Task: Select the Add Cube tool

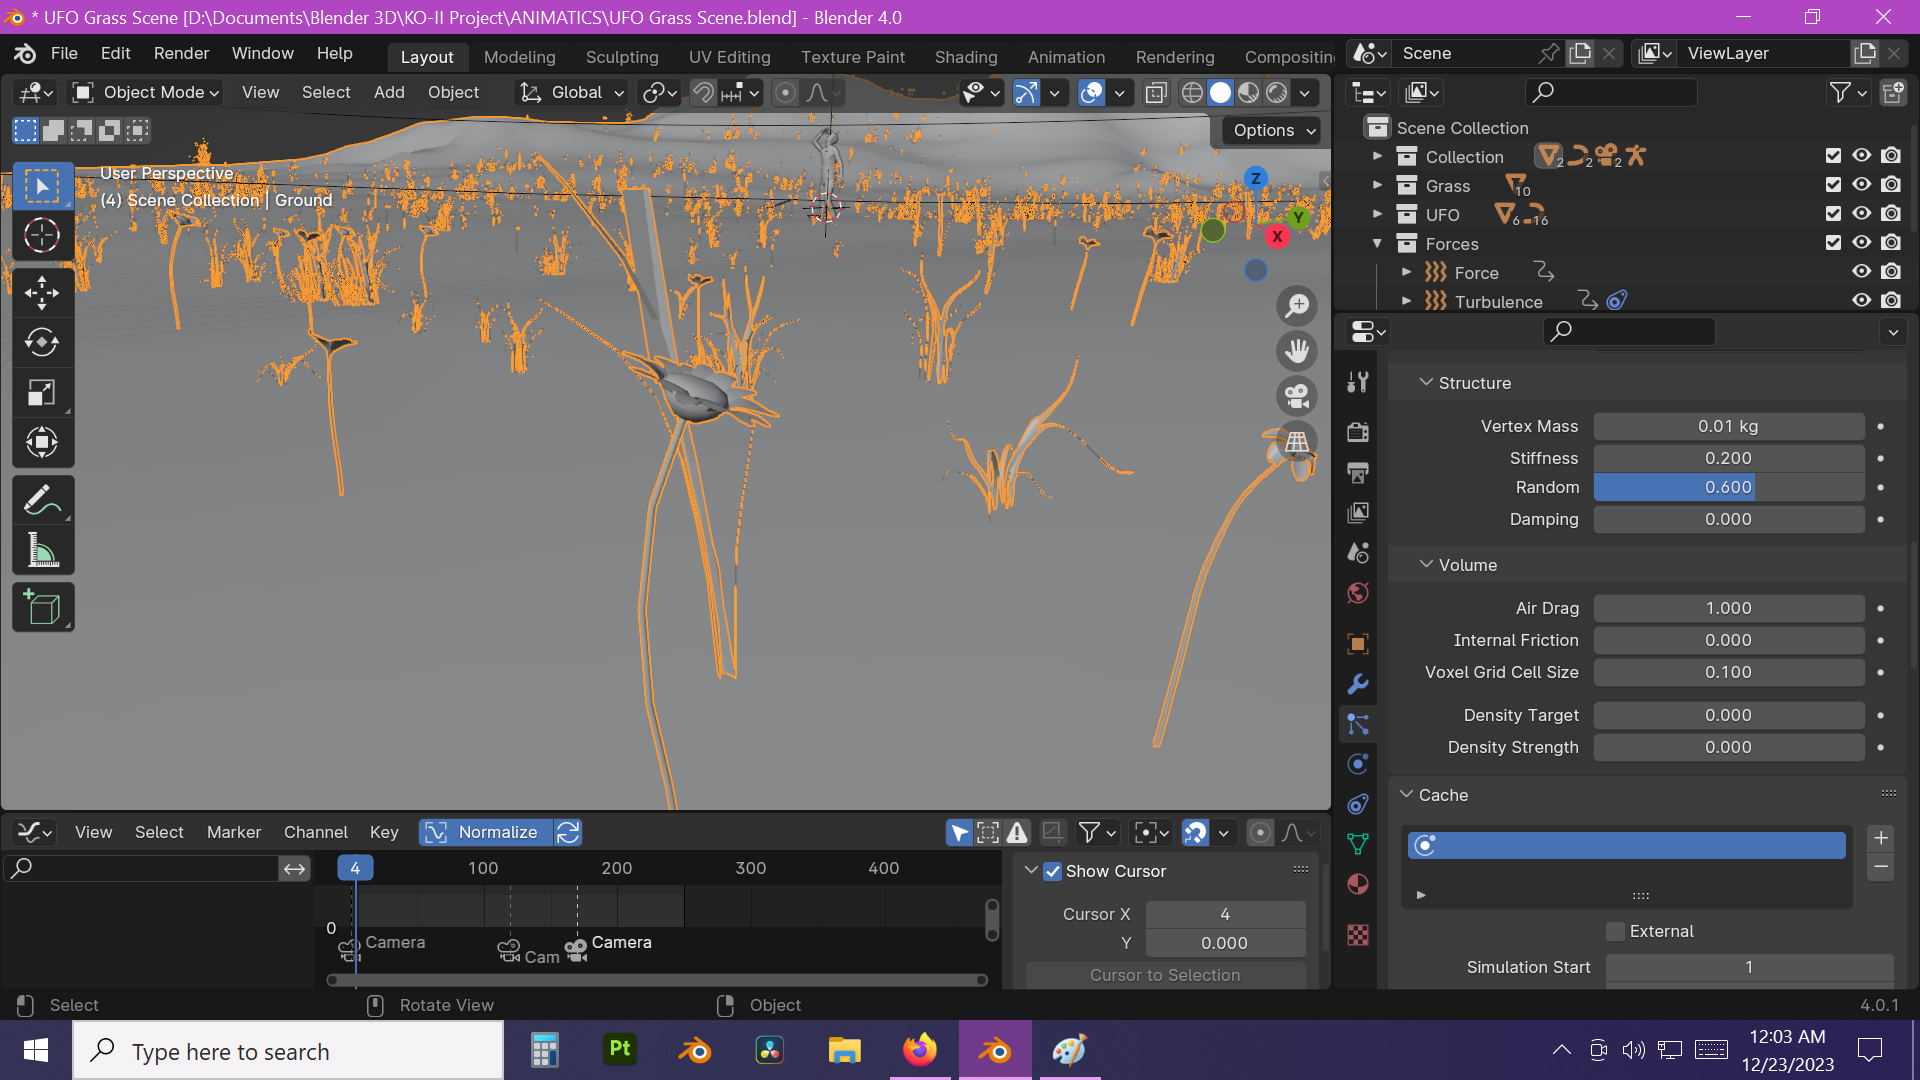Action: pyautogui.click(x=42, y=607)
